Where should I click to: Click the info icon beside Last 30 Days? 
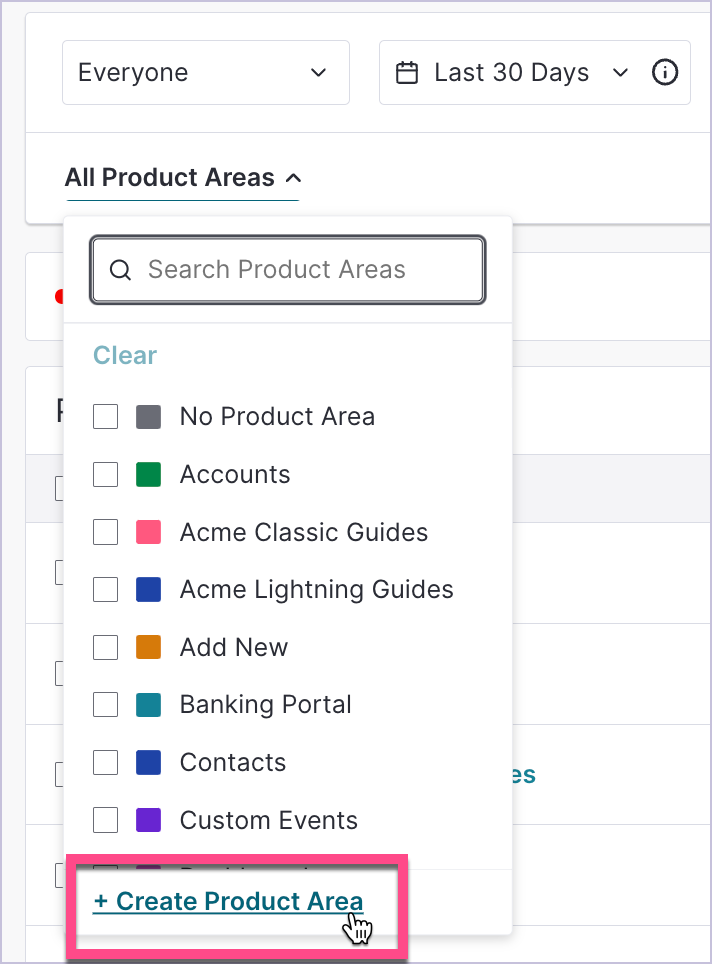(665, 72)
